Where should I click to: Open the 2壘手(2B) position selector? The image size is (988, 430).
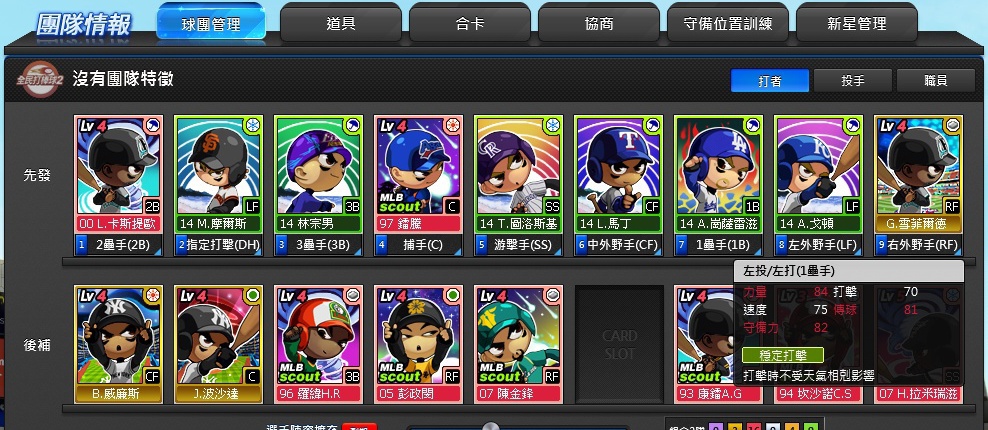coord(118,245)
